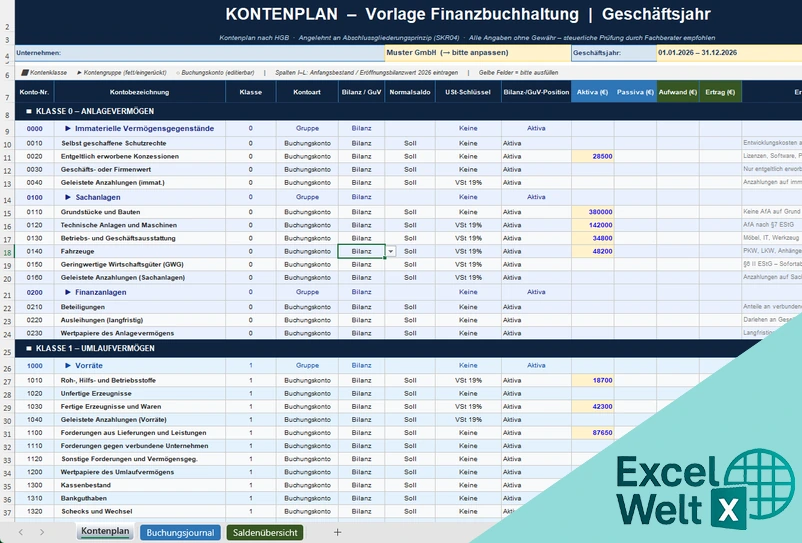Select Aktiva value 34800 for Geschäftsausstattung

[x=593, y=238]
